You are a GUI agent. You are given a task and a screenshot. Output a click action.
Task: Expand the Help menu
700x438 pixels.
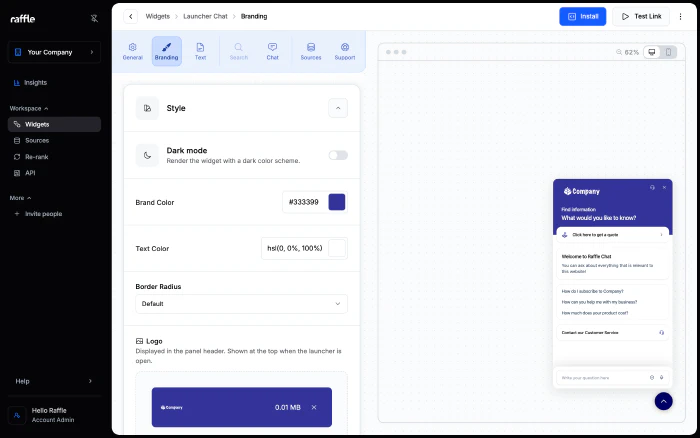54,381
